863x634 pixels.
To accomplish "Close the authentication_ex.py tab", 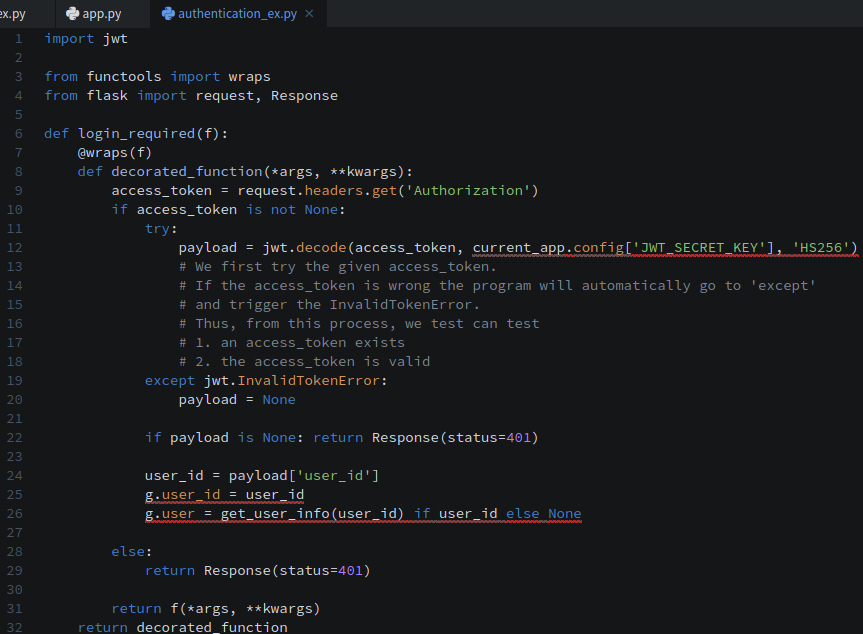I will point(309,14).
